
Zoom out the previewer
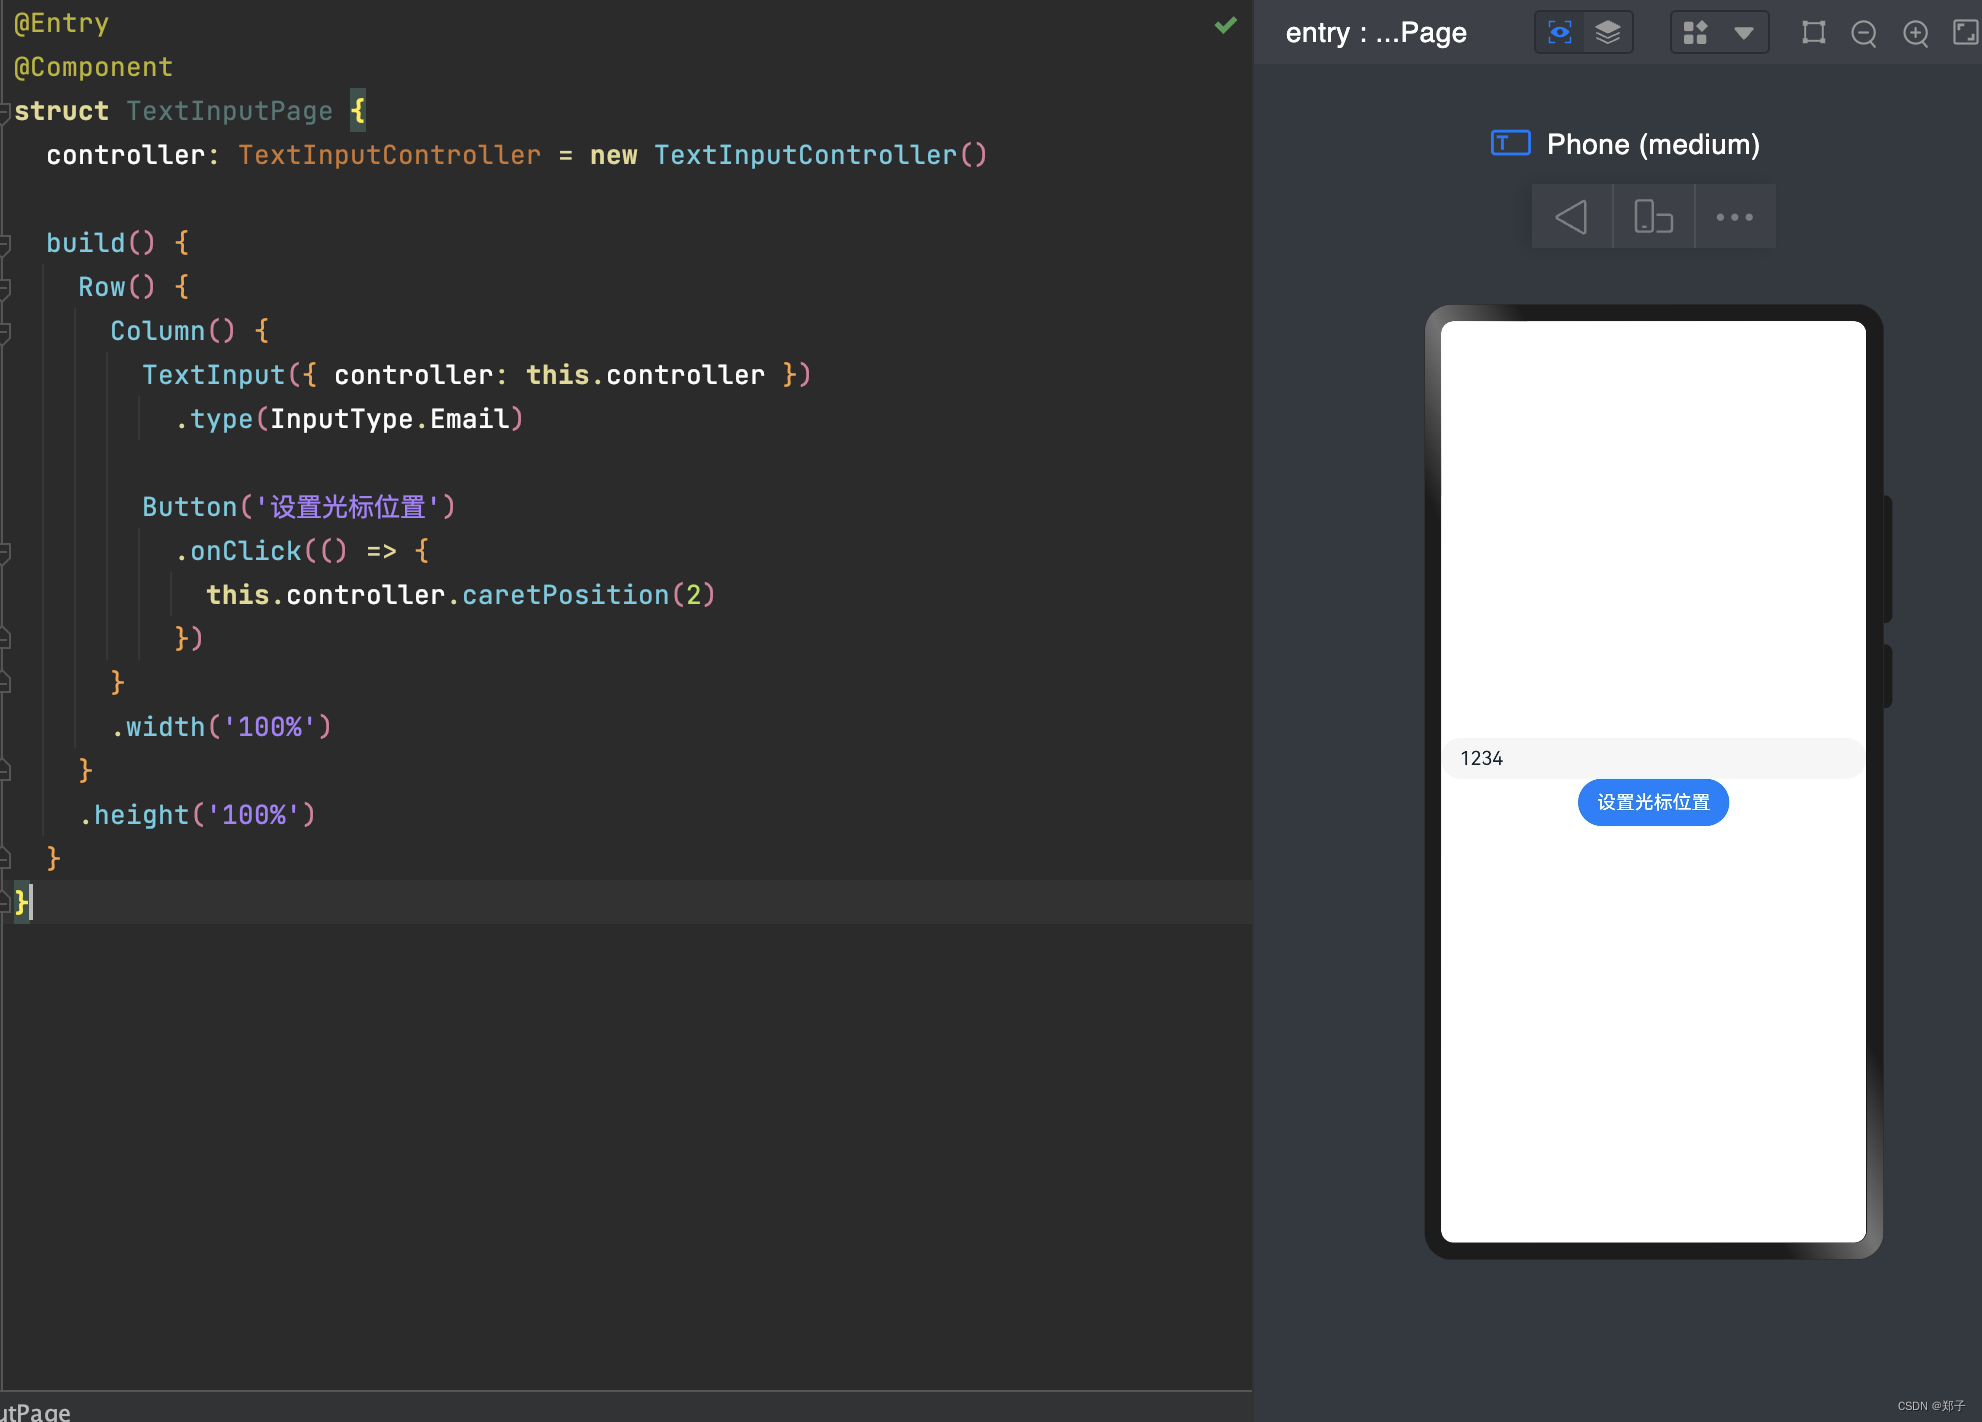[x=1864, y=33]
